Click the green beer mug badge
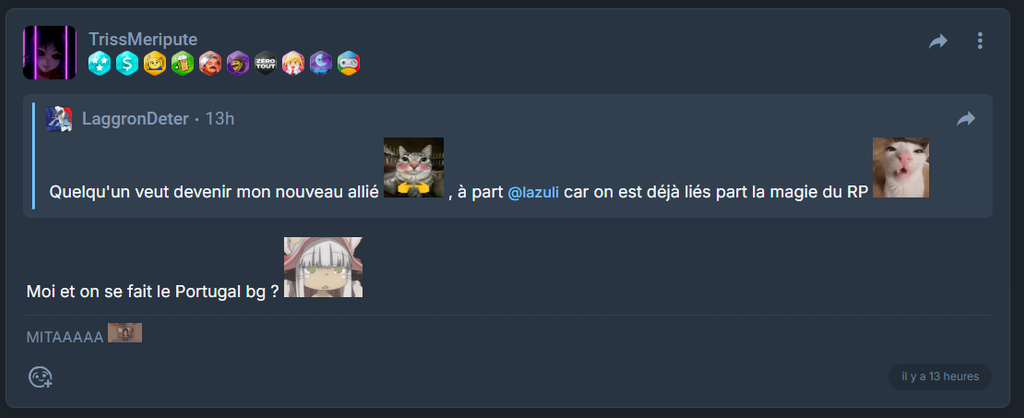Image resolution: width=1024 pixels, height=418 pixels. tap(182, 63)
